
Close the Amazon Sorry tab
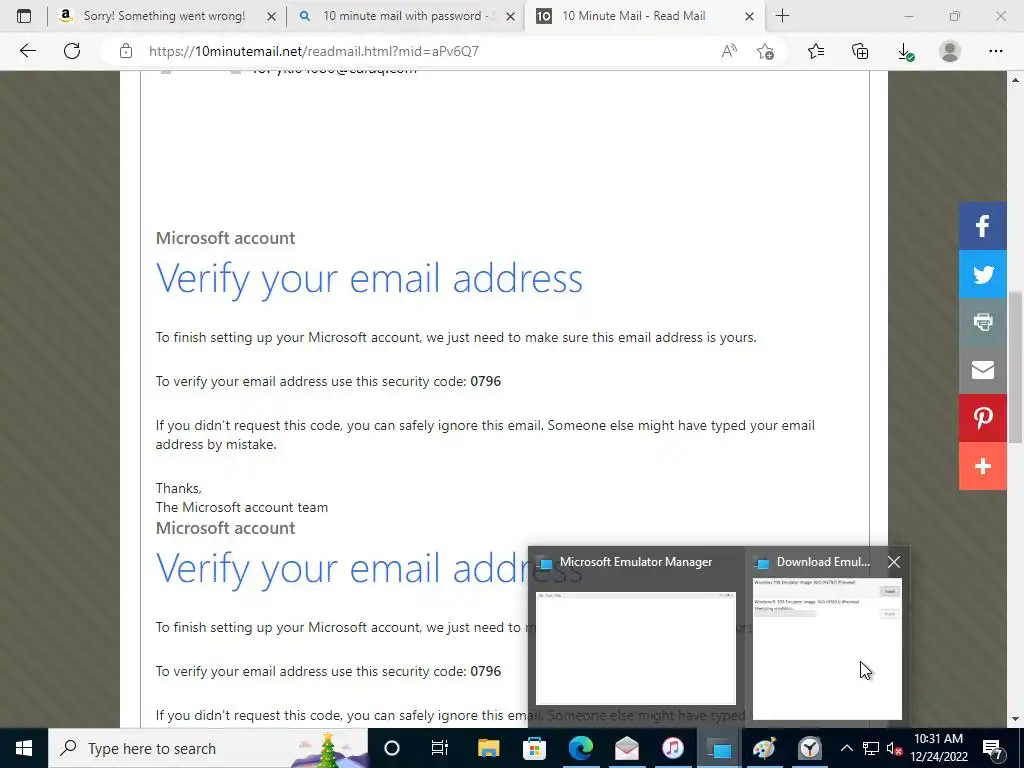tap(272, 16)
